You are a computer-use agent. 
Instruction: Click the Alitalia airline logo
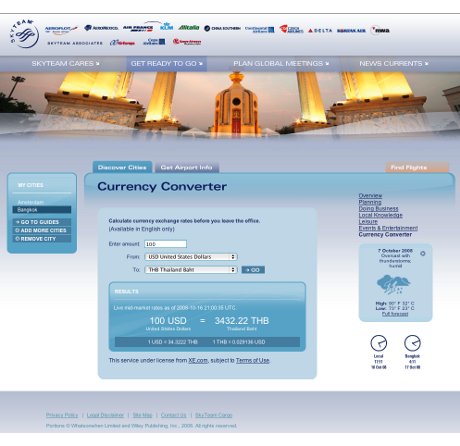[189, 28]
